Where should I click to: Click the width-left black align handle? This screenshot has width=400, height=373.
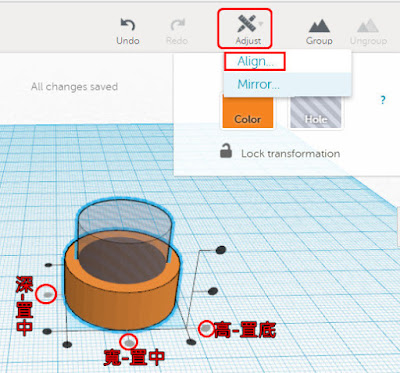[x=67, y=344]
